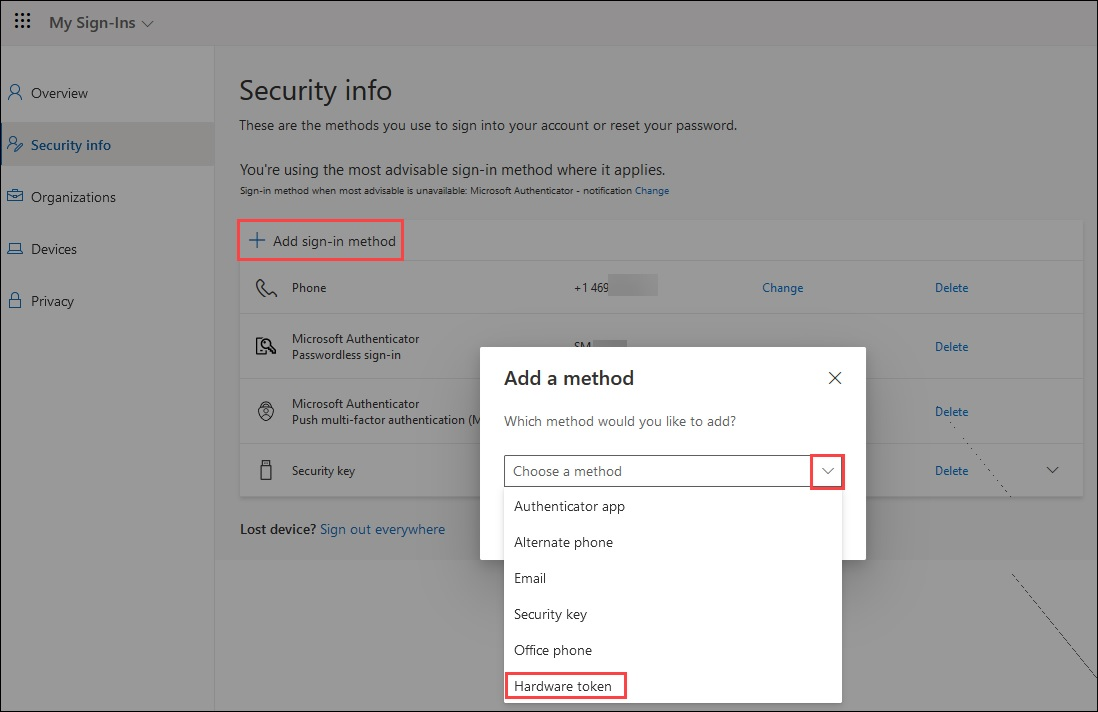1098x712 pixels.
Task: Open the Choose a method dropdown
Action: [x=826, y=470]
